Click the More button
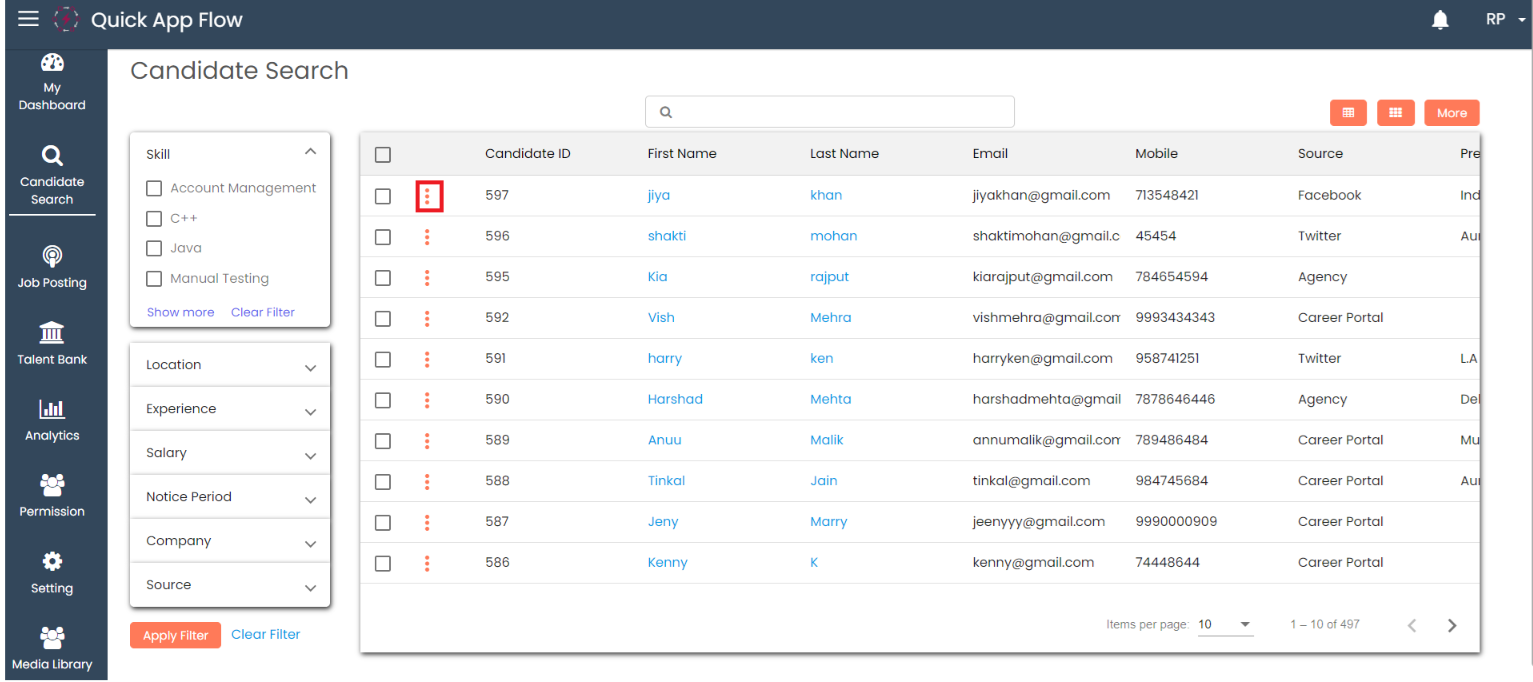The image size is (1533, 682). (1451, 113)
